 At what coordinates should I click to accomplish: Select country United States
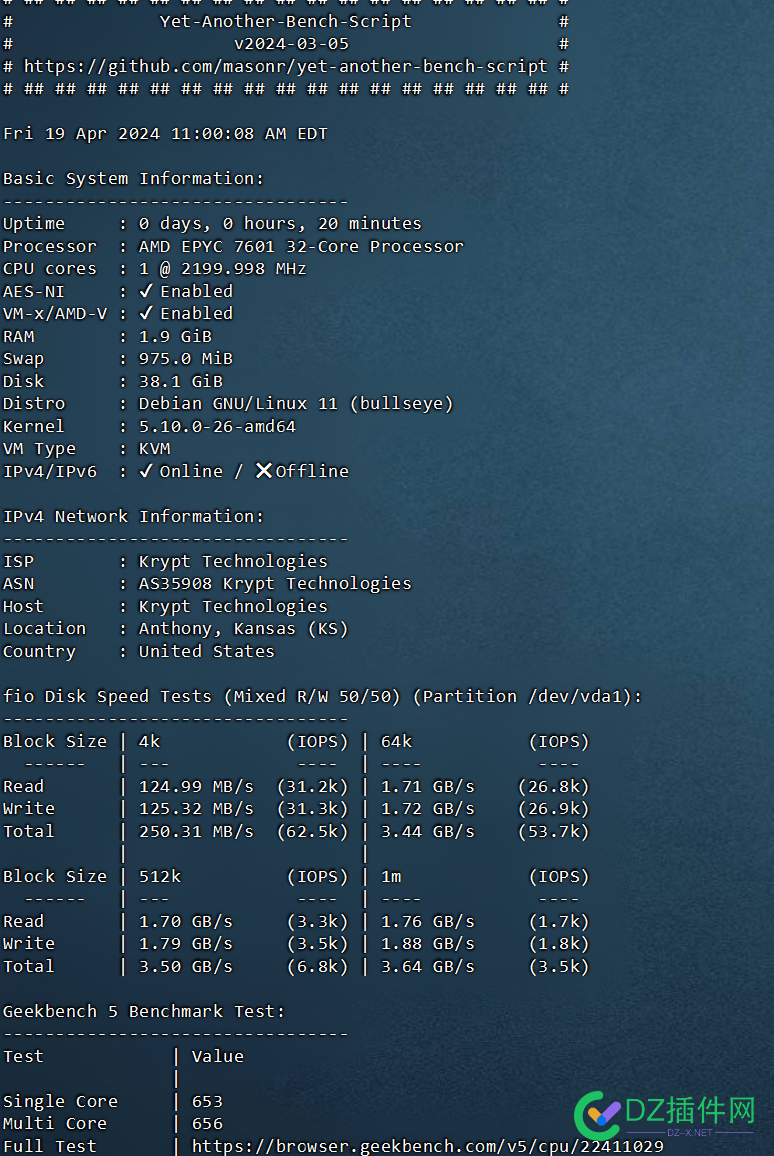point(206,652)
